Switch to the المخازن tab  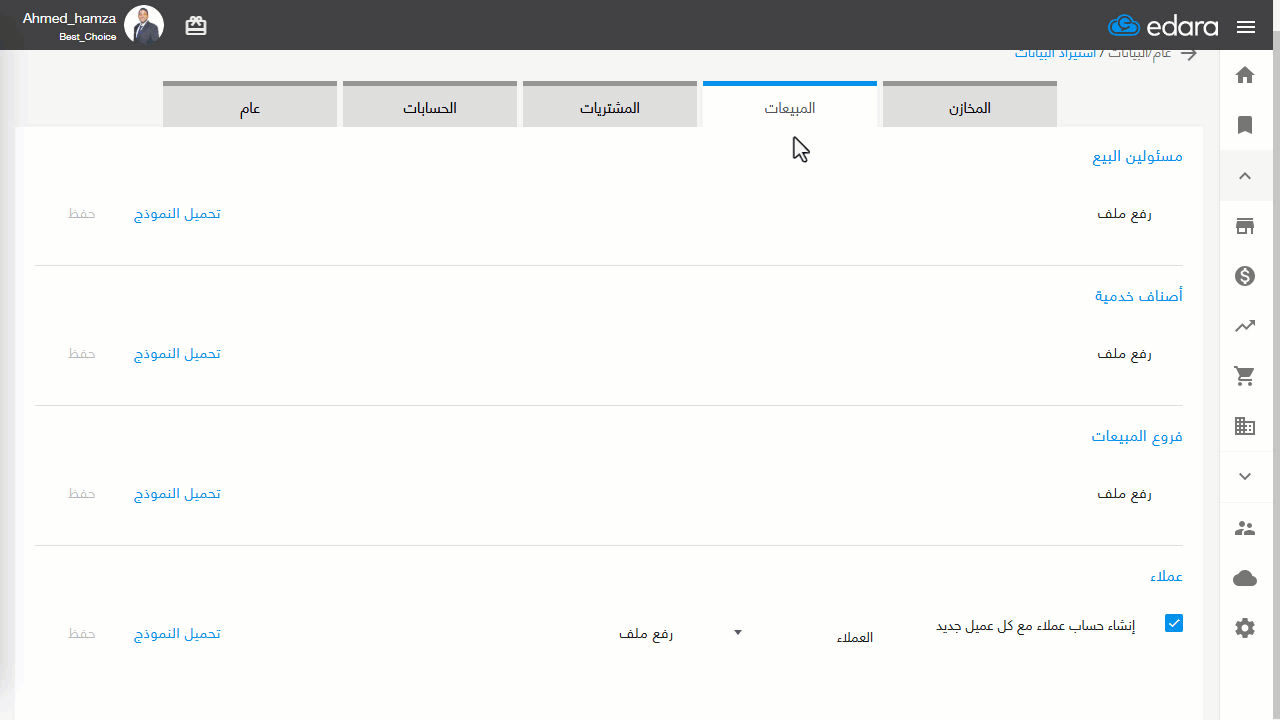click(x=970, y=104)
